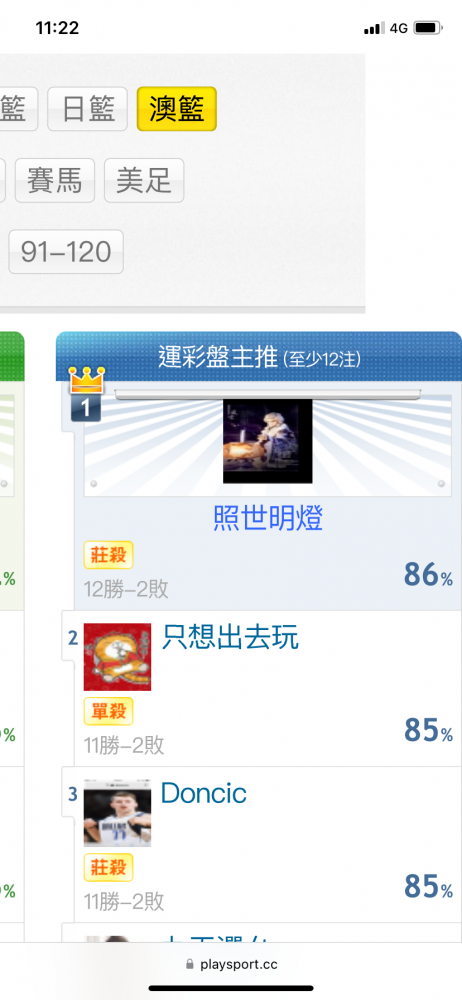
Task: Tap Doncic's 莊殺 badge
Action: tap(108, 867)
